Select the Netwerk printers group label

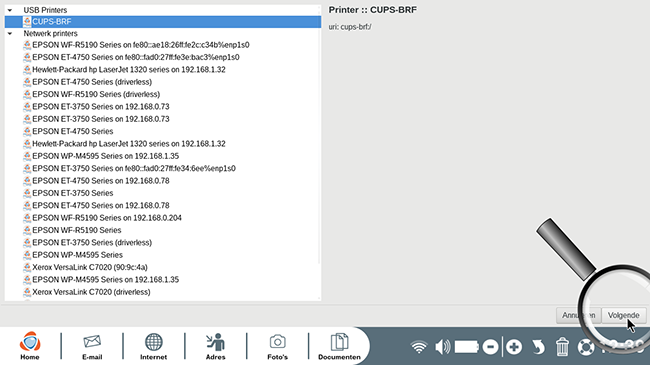click(51, 34)
